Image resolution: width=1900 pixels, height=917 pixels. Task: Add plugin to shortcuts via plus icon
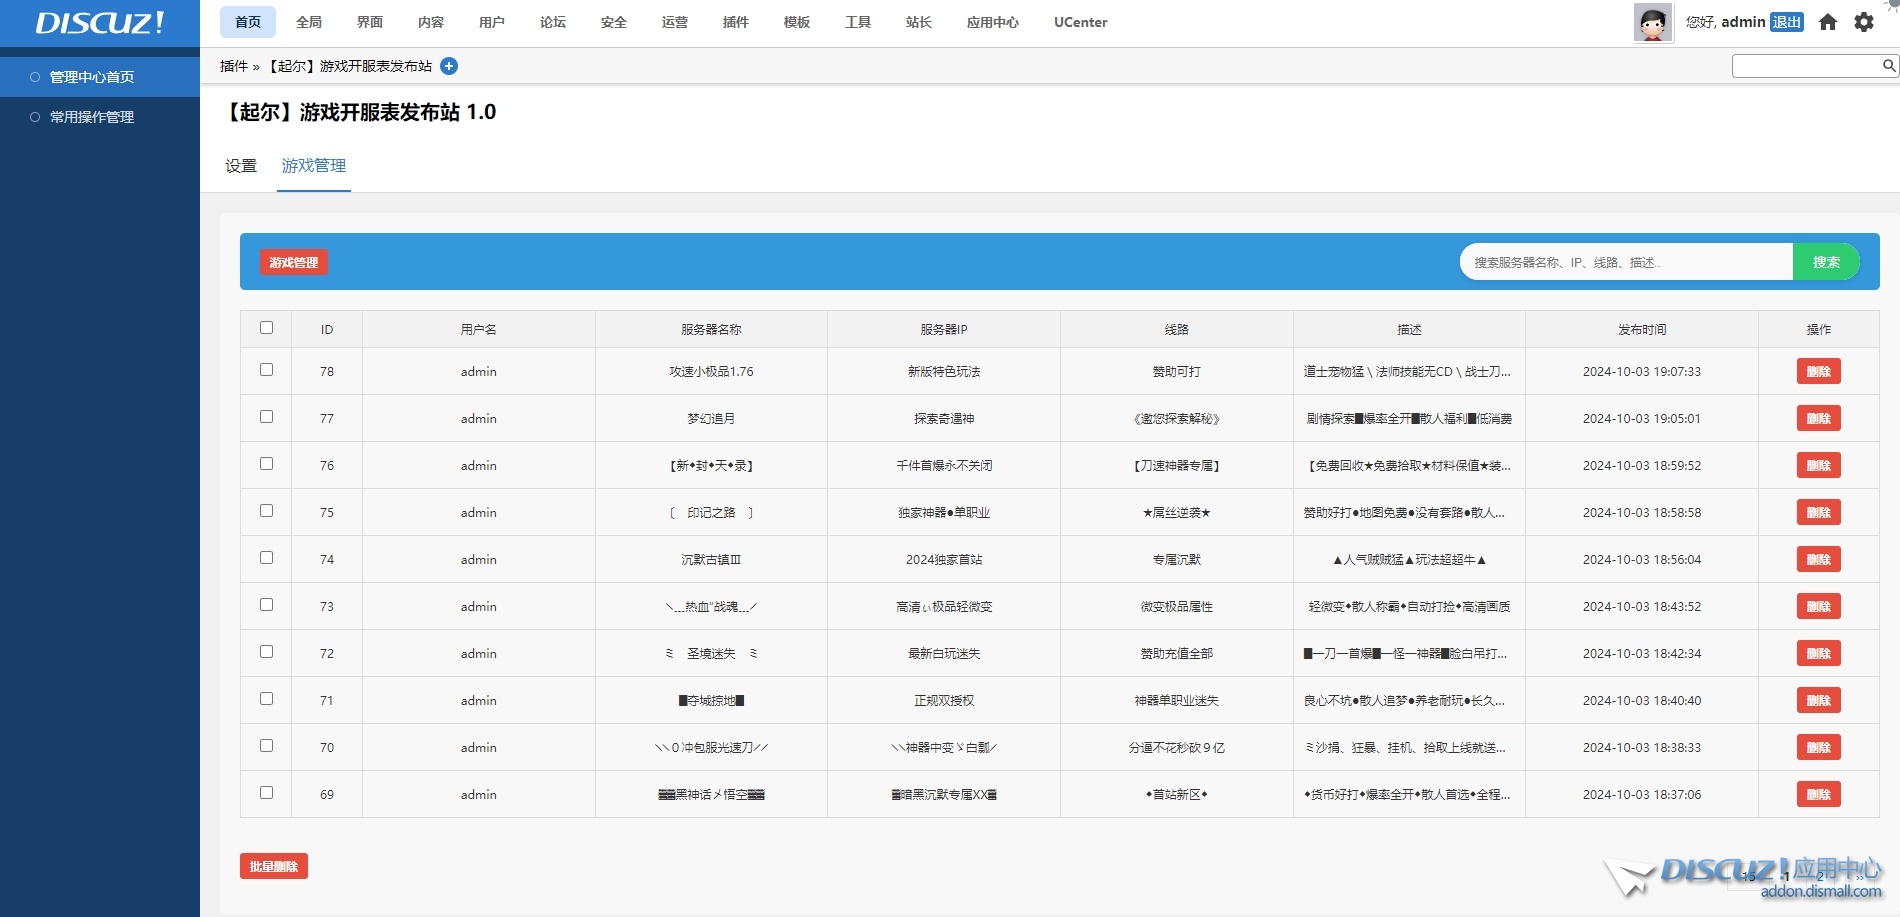point(449,66)
